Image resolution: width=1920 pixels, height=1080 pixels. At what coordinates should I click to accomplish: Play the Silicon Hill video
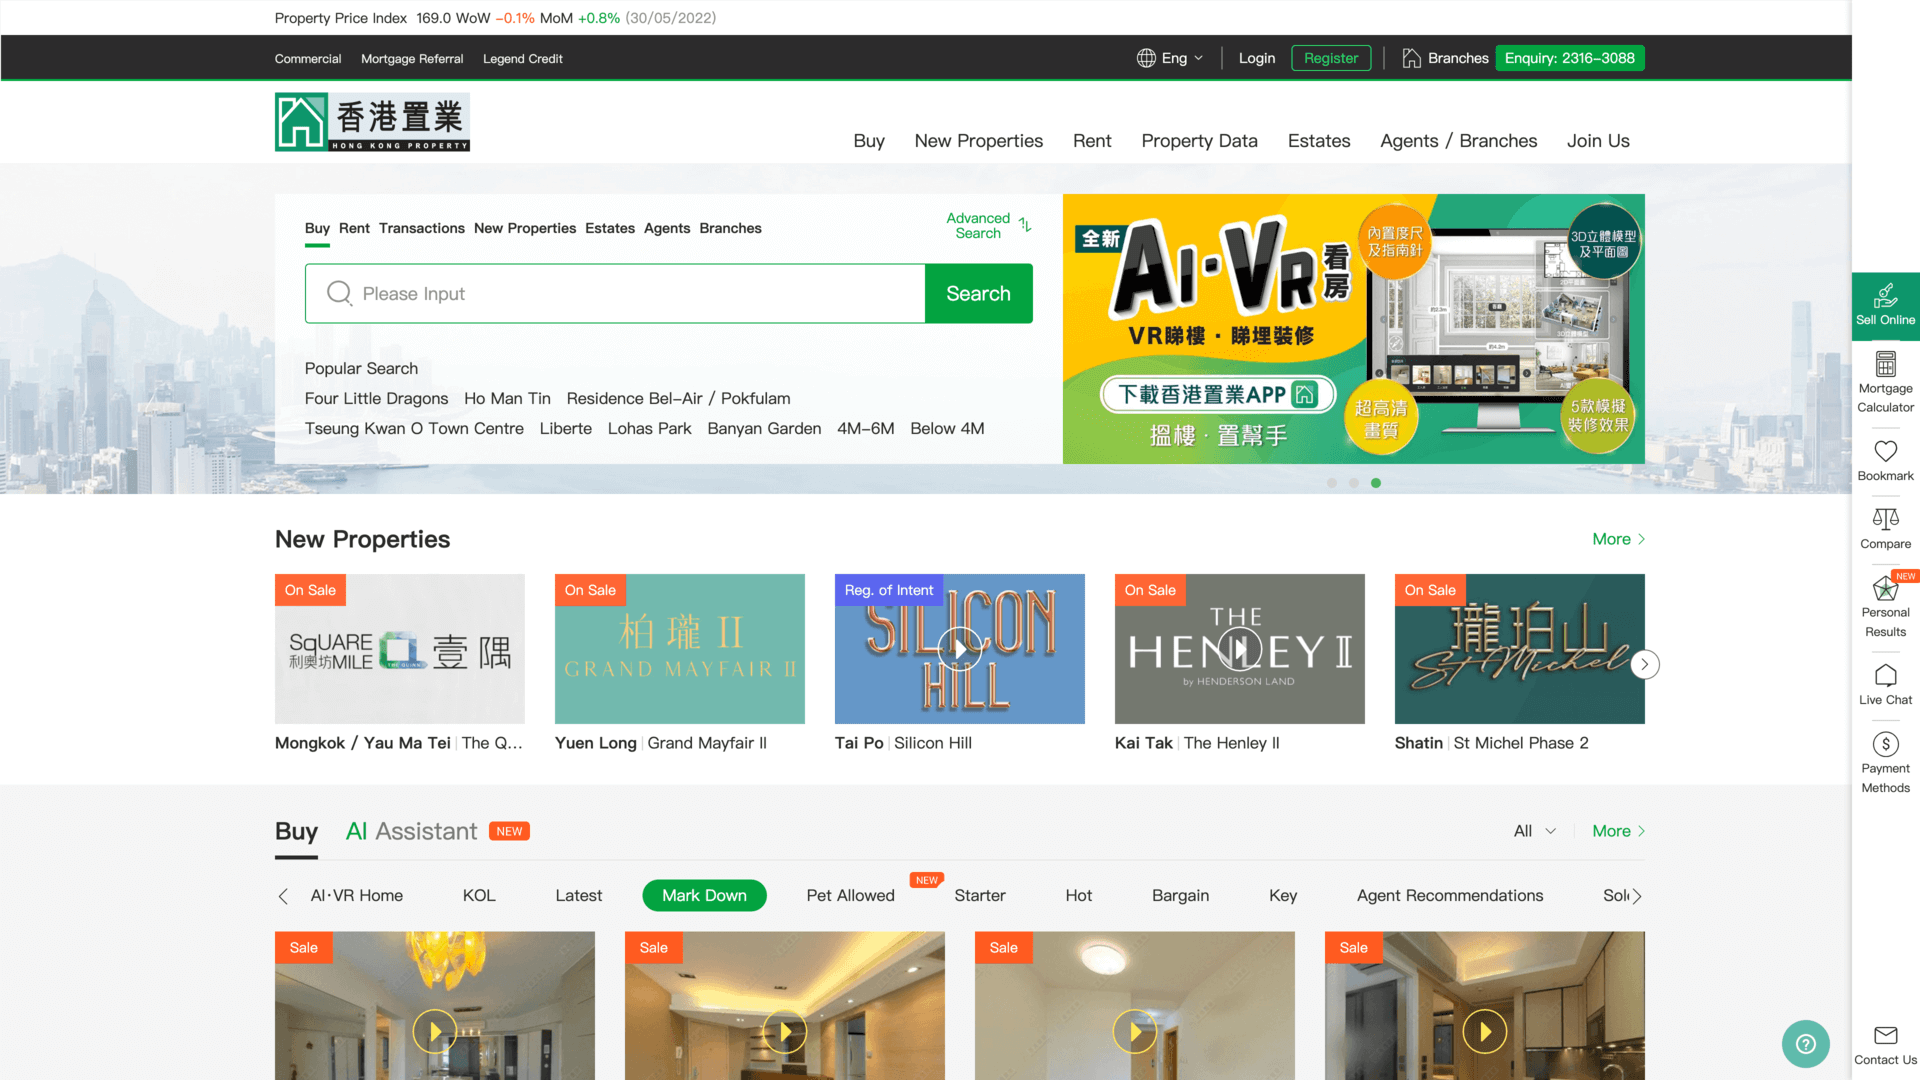(x=959, y=649)
